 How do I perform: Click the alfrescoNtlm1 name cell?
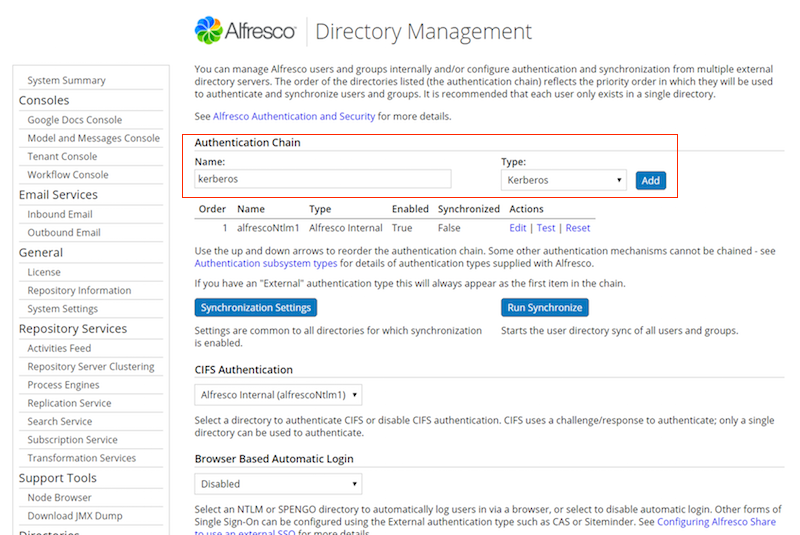(268, 228)
